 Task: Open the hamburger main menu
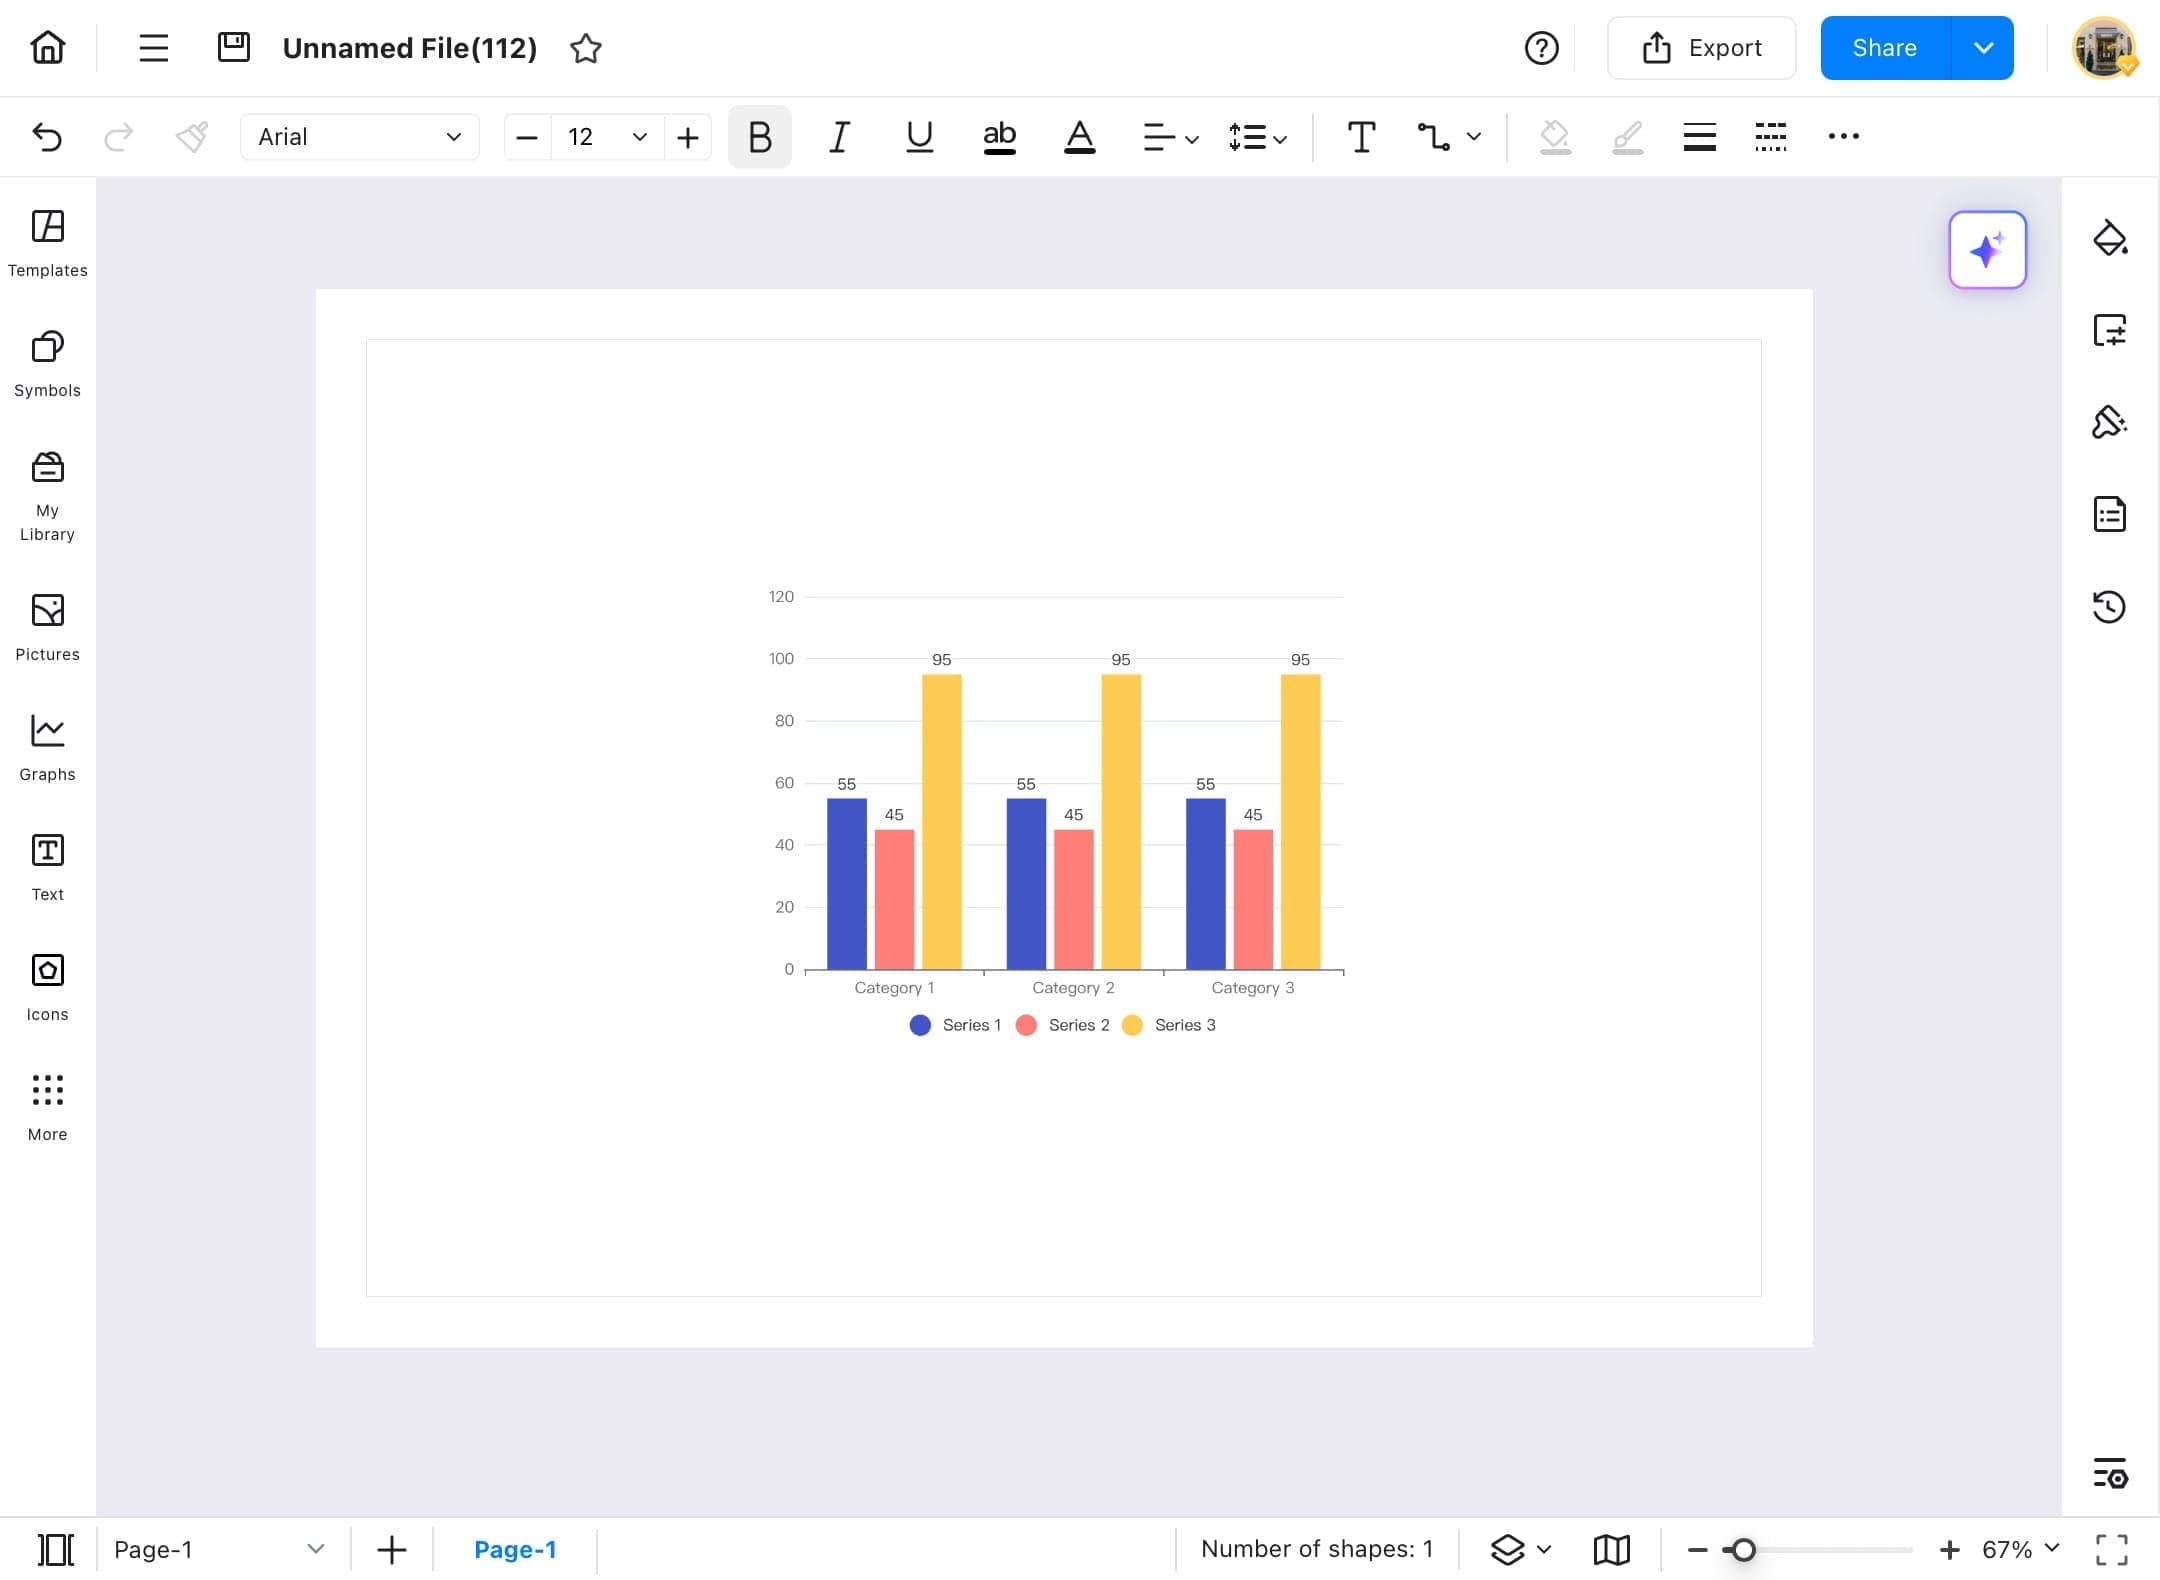coord(152,47)
